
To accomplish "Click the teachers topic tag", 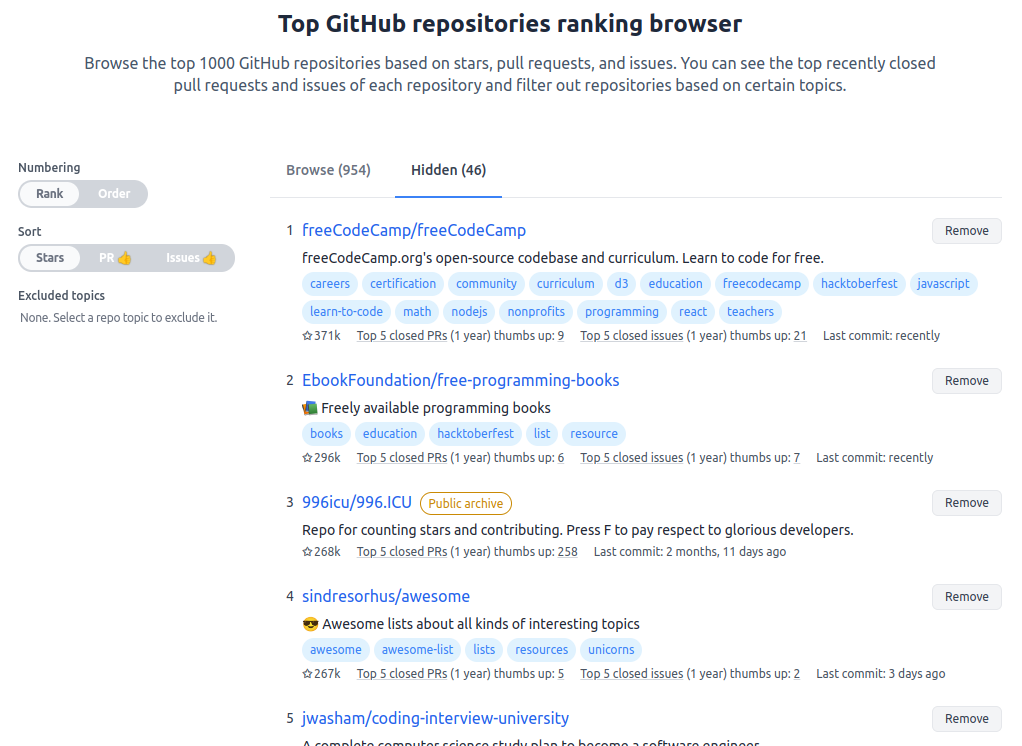I will [x=750, y=311].
